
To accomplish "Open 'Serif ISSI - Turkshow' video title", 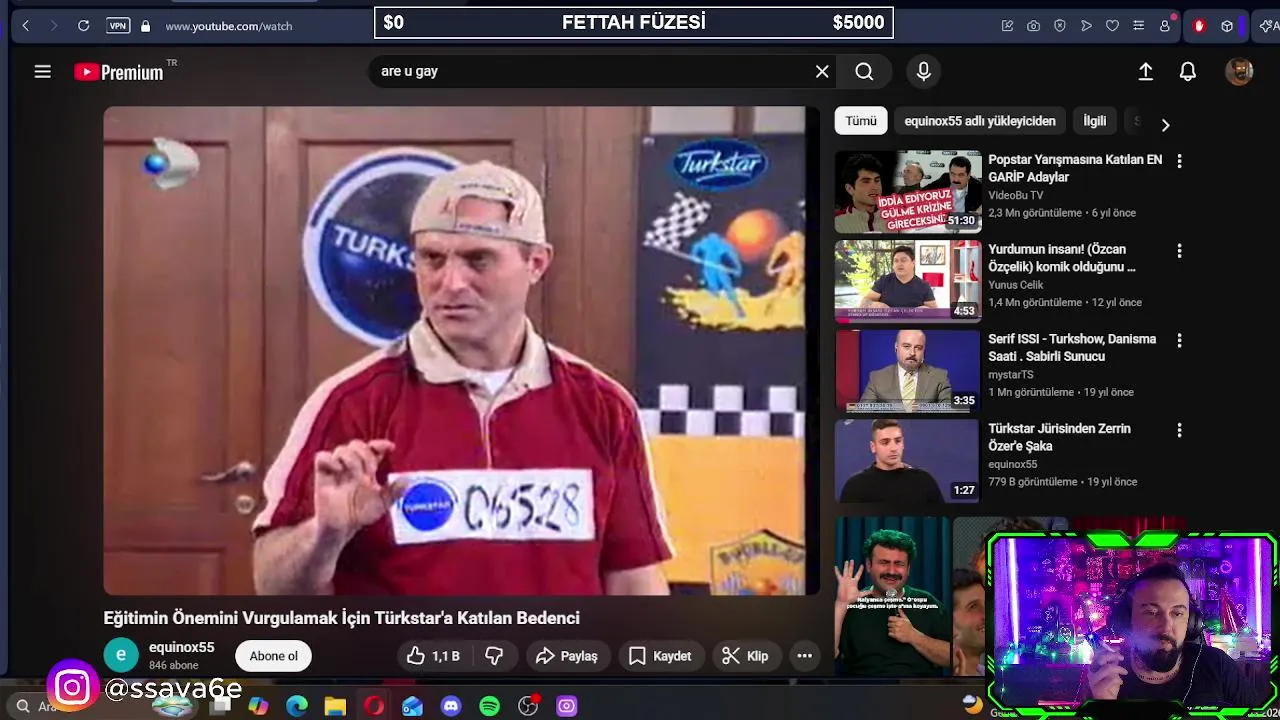I will (1072, 348).
